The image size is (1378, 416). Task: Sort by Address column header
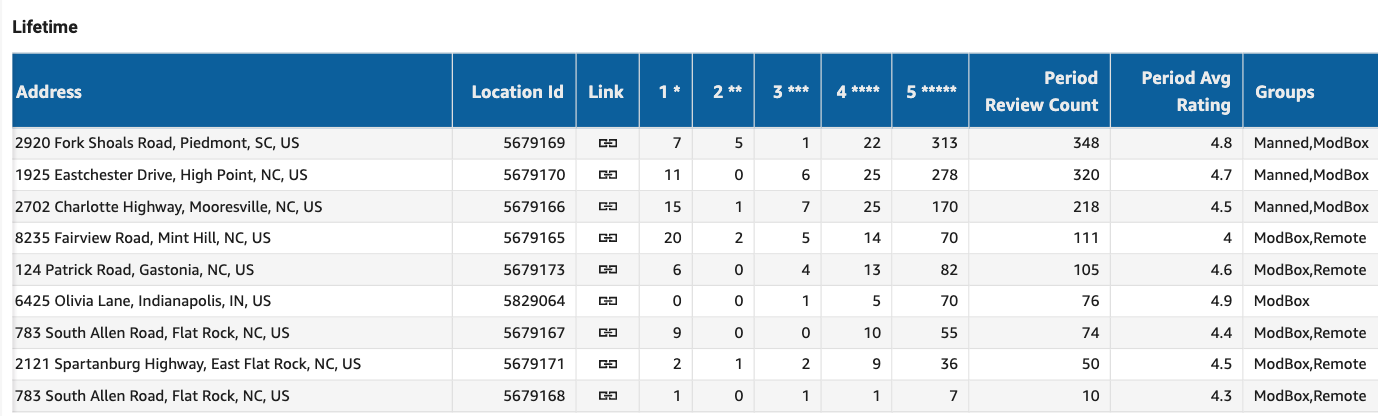(x=49, y=92)
